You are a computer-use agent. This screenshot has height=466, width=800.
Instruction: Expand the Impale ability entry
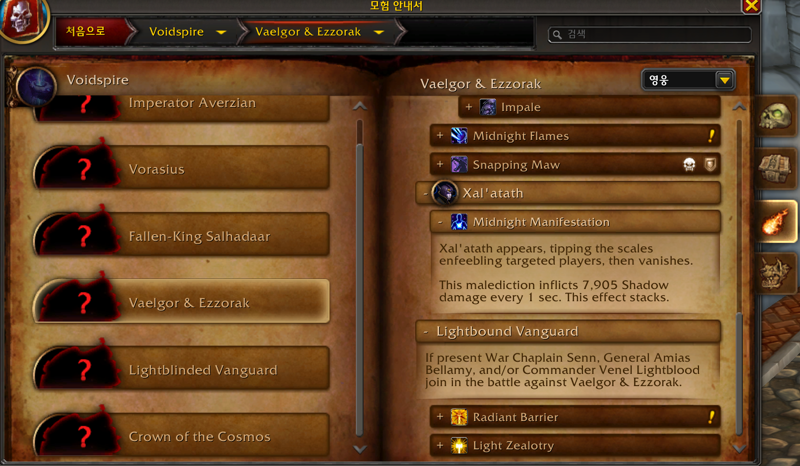pyautogui.click(x=468, y=107)
